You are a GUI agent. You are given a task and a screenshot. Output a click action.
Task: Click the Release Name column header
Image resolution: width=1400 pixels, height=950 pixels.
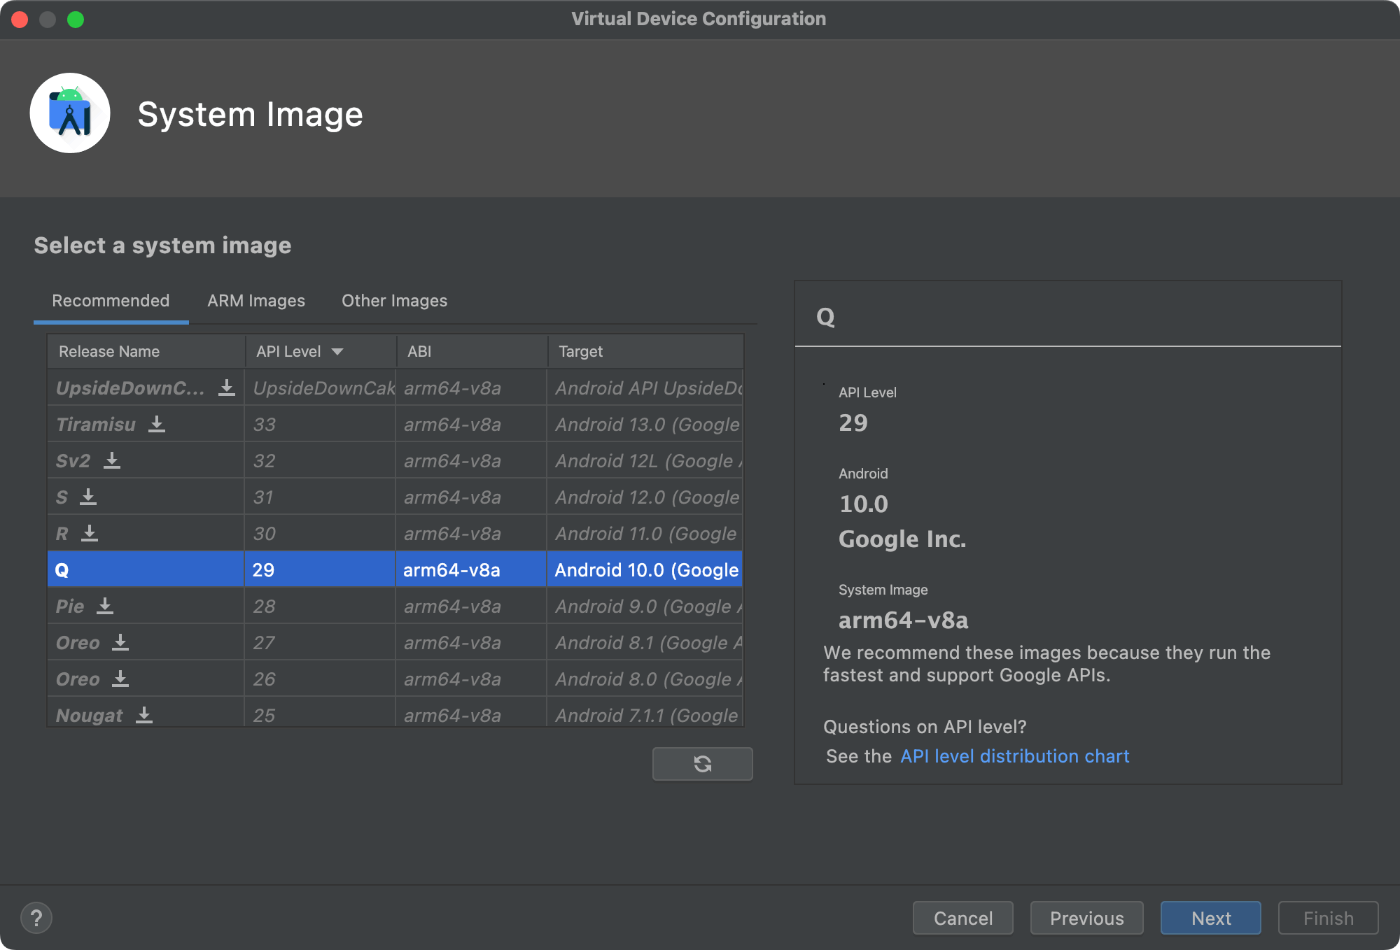pyautogui.click(x=146, y=352)
